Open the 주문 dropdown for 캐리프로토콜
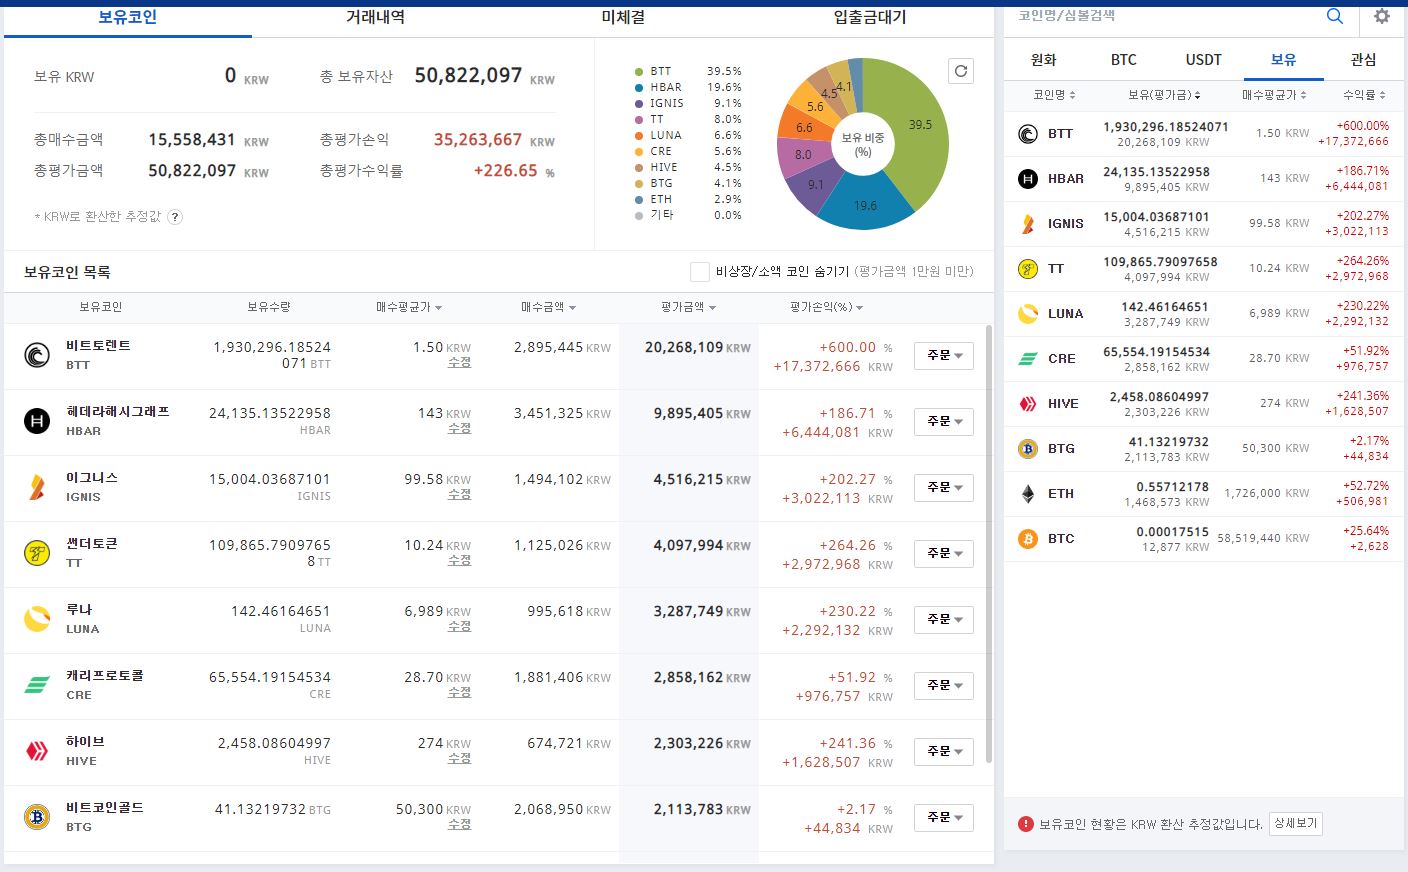 pyautogui.click(x=944, y=686)
